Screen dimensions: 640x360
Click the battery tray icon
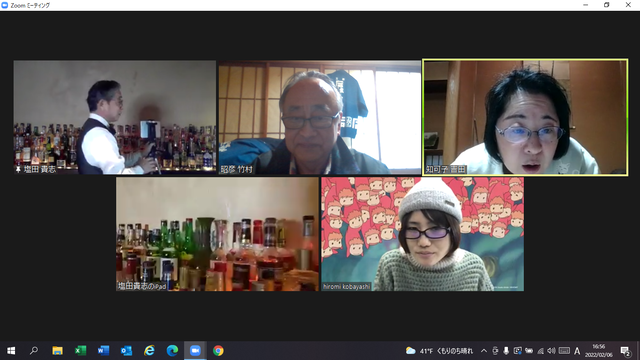pos(529,351)
